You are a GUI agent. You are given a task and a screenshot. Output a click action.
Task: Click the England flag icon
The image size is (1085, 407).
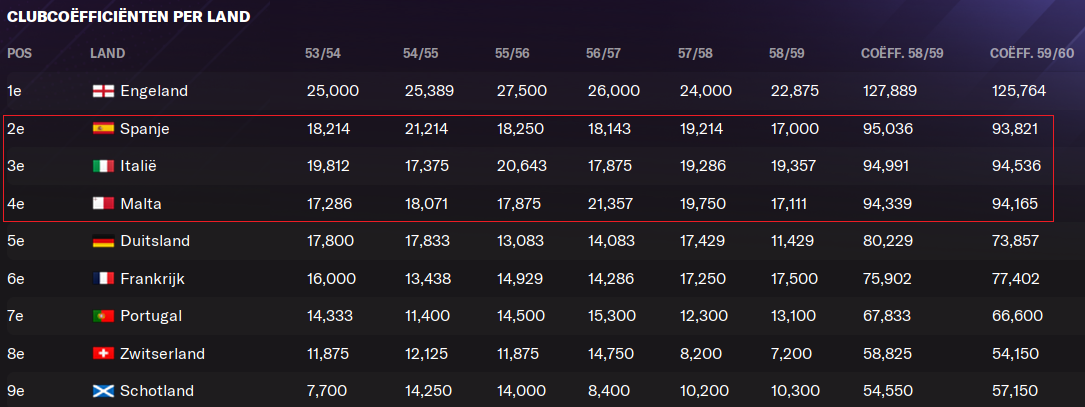click(x=103, y=91)
